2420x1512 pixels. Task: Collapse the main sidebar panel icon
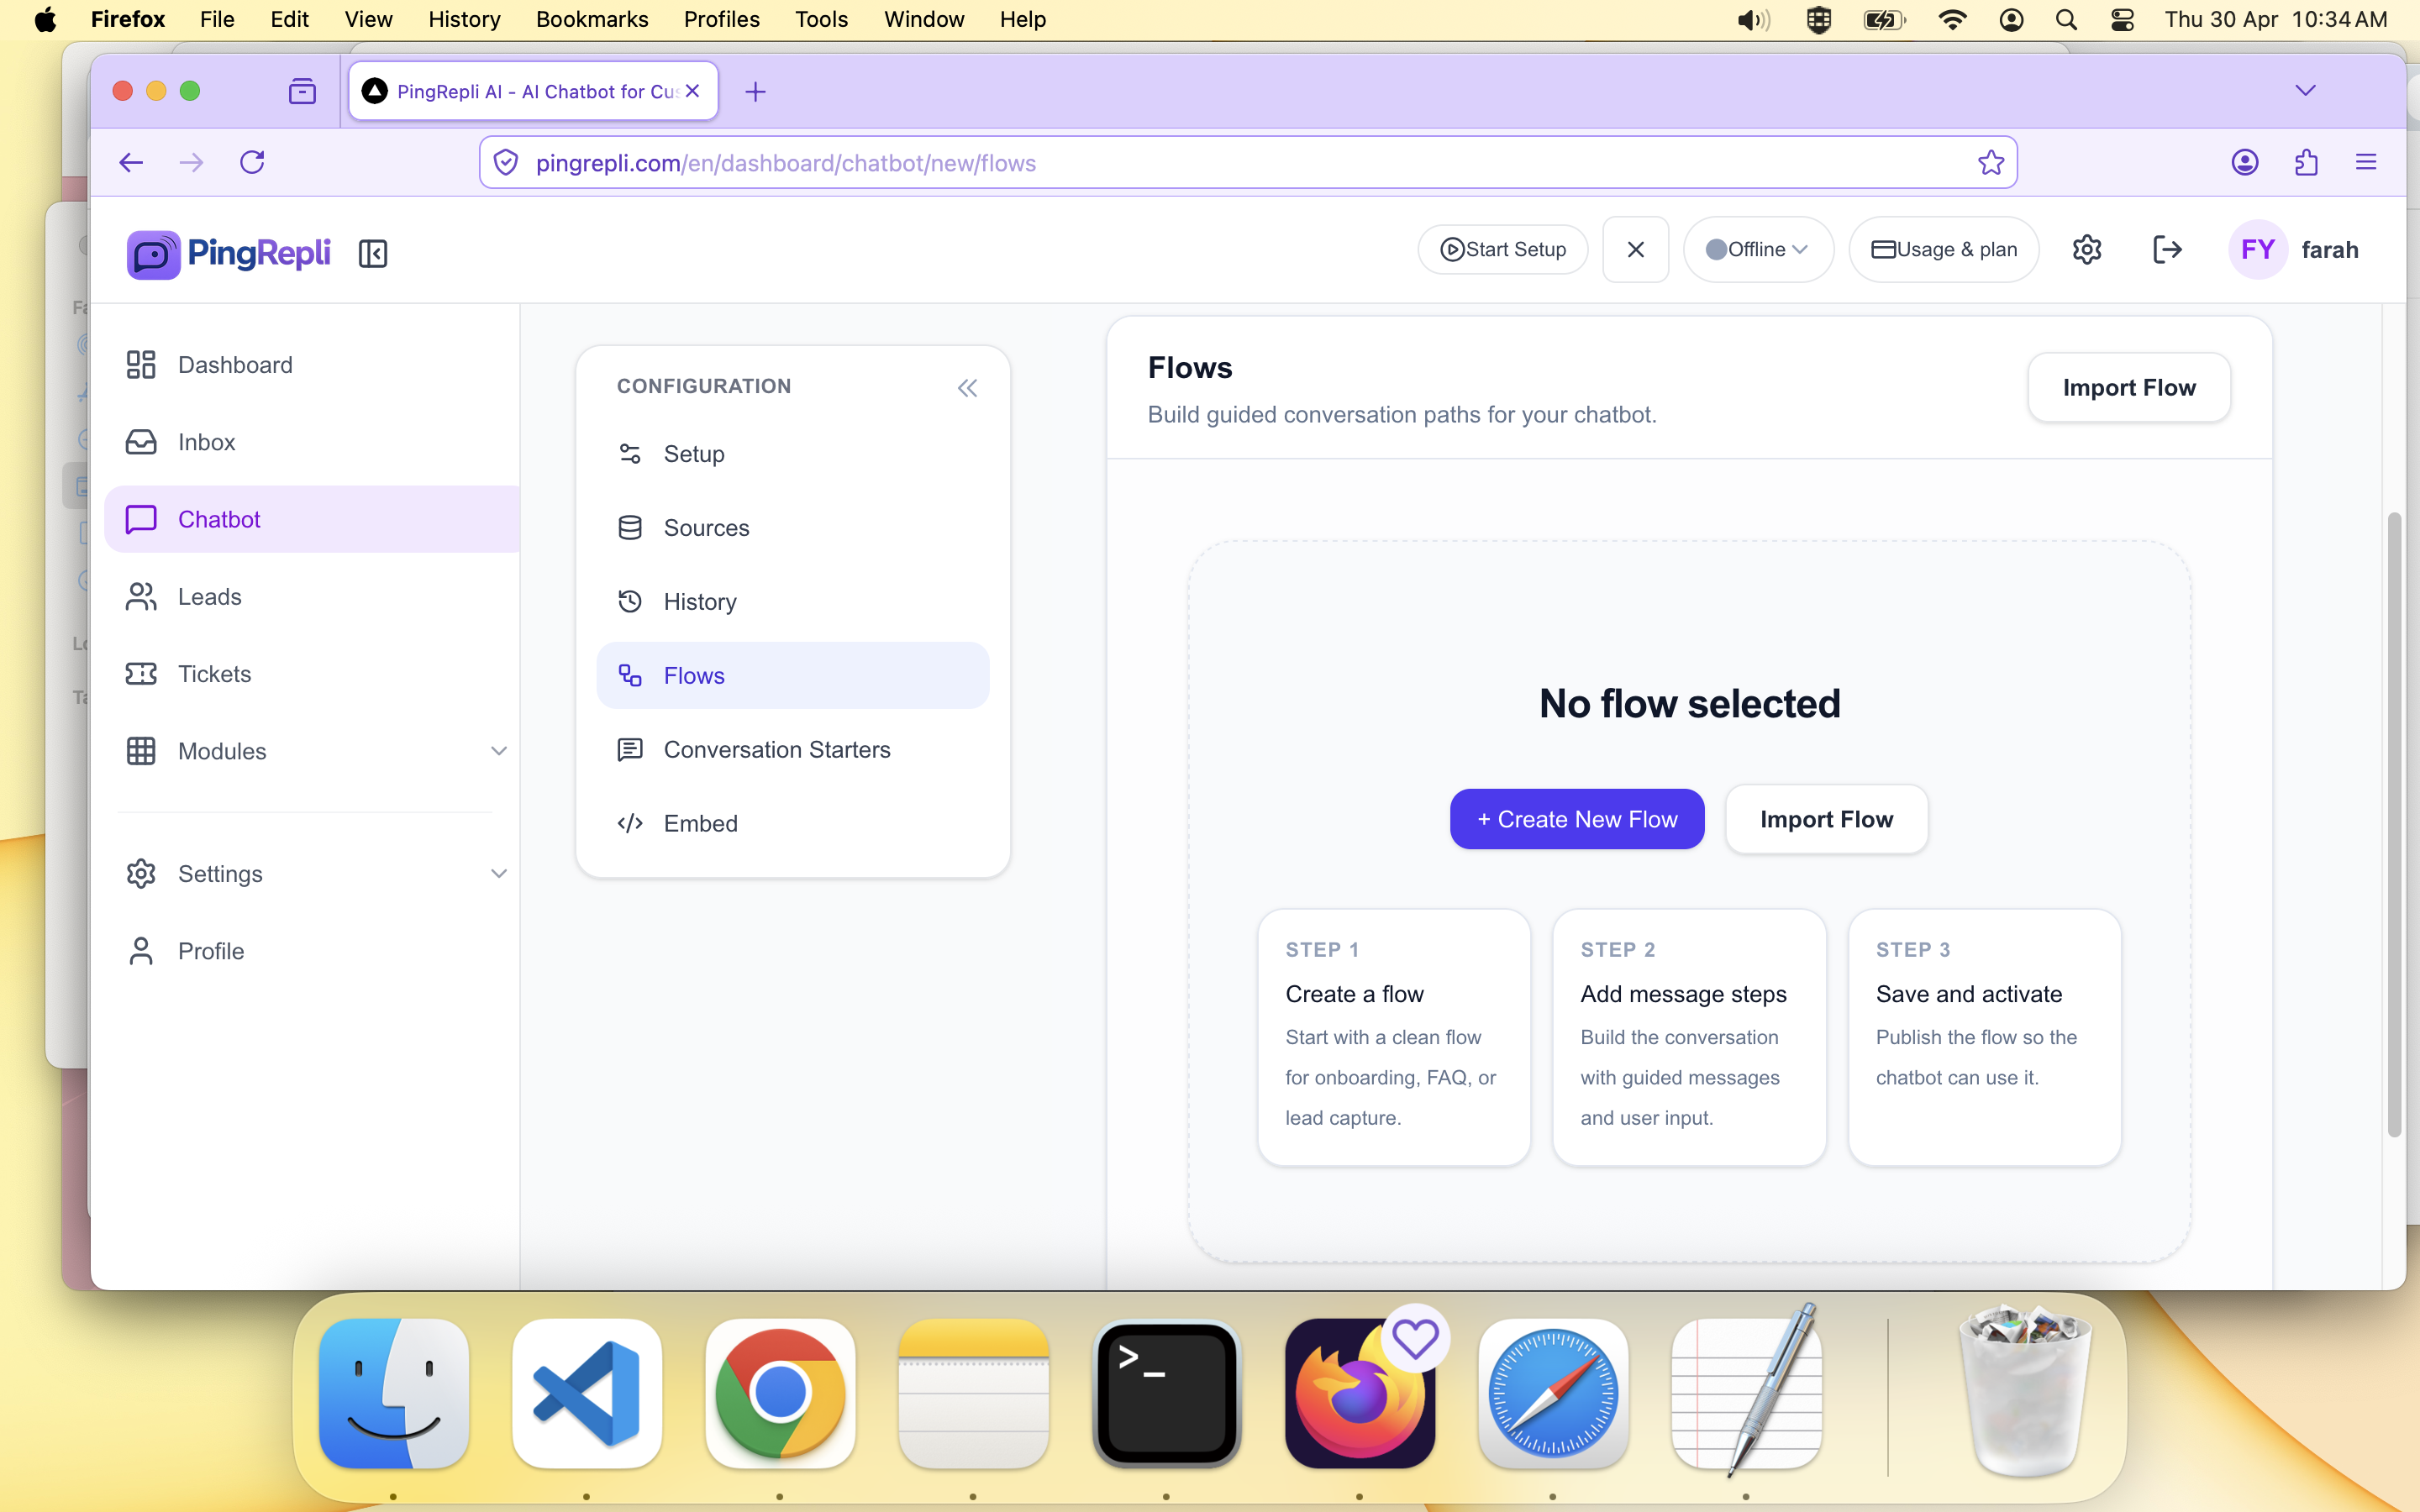coord(373,253)
